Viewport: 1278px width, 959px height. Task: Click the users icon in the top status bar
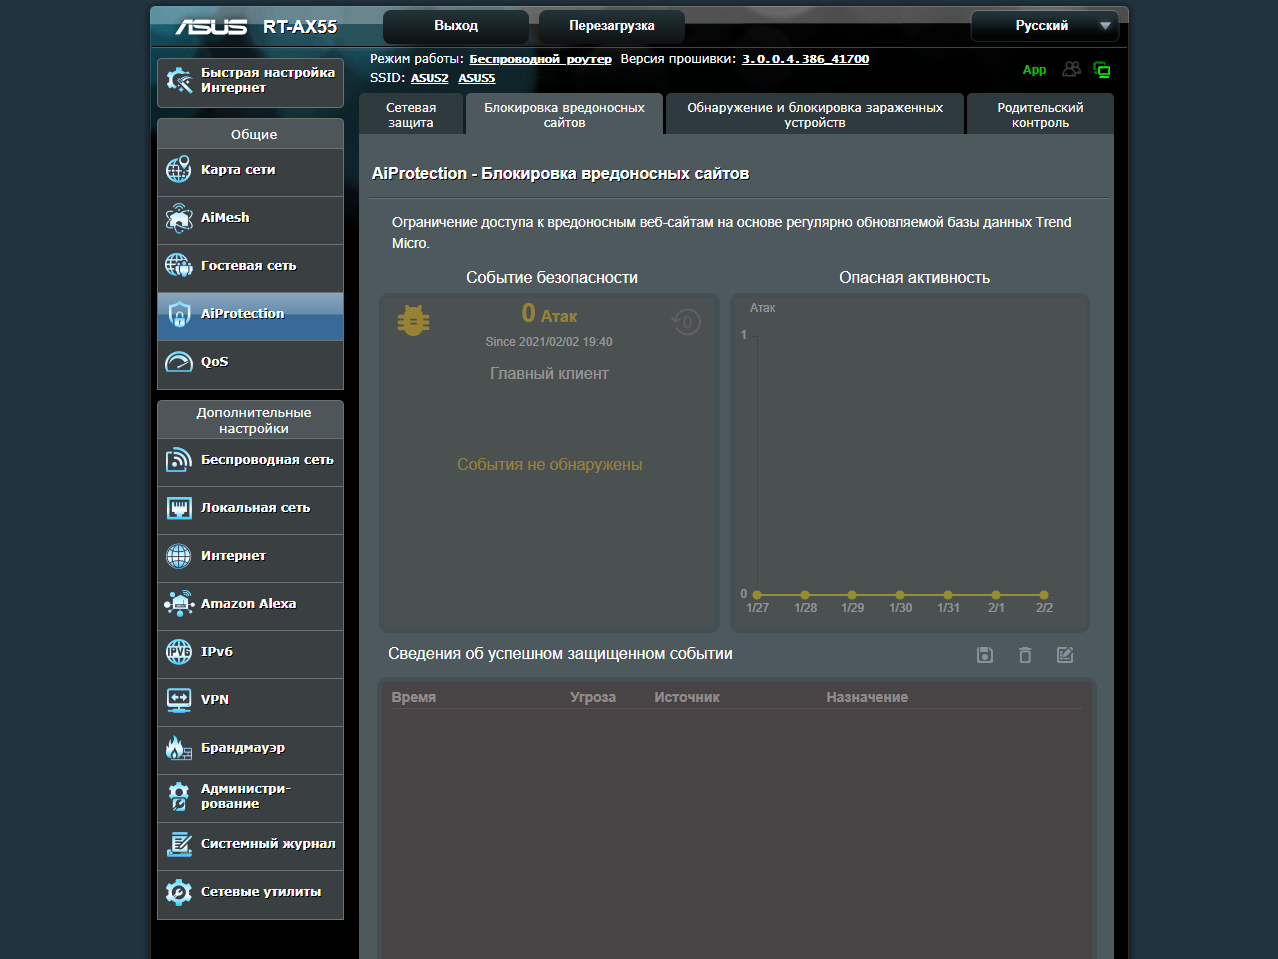1071,69
